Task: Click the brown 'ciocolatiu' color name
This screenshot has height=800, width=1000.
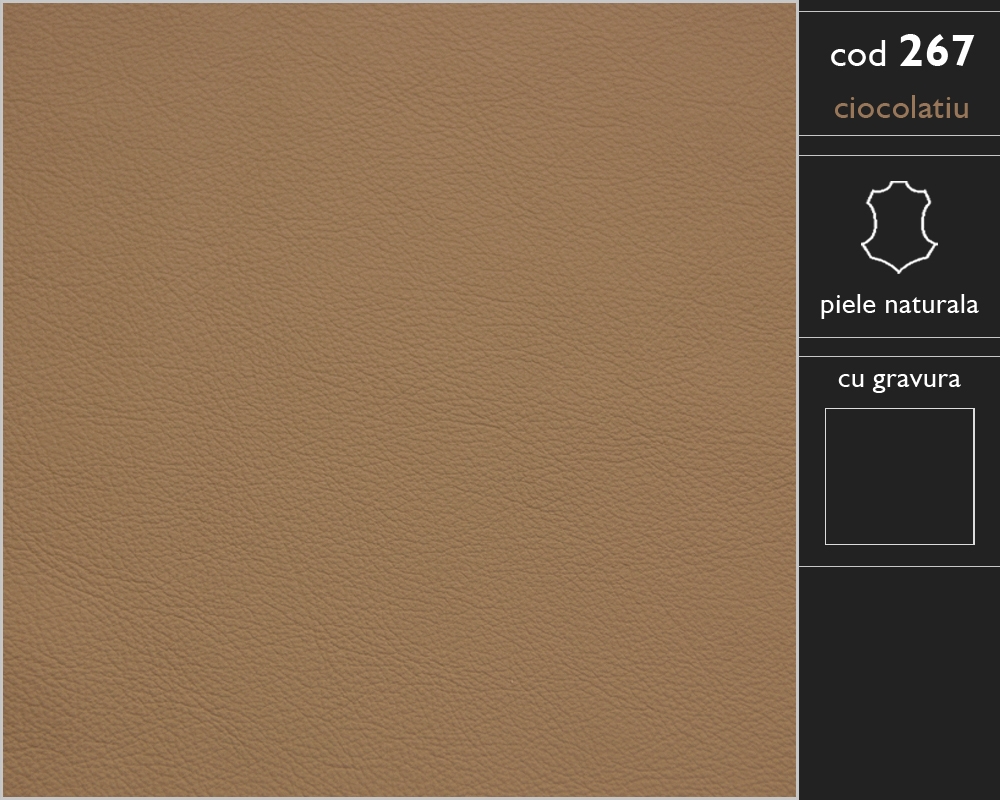Action: coord(901,107)
